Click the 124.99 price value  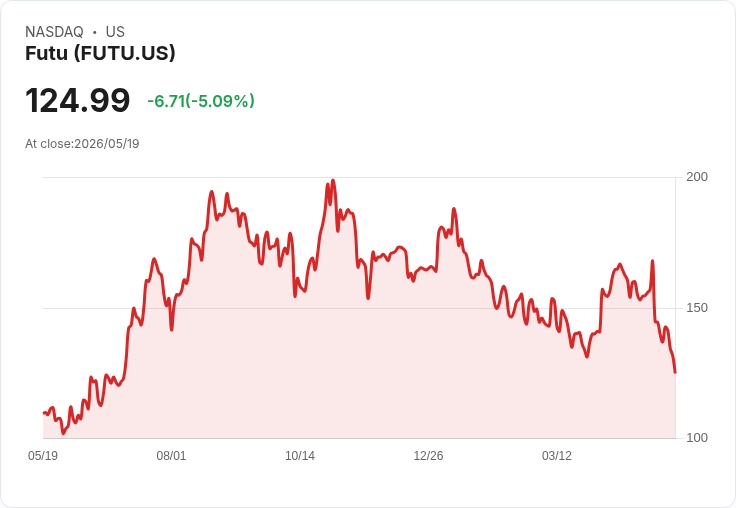pos(77,100)
